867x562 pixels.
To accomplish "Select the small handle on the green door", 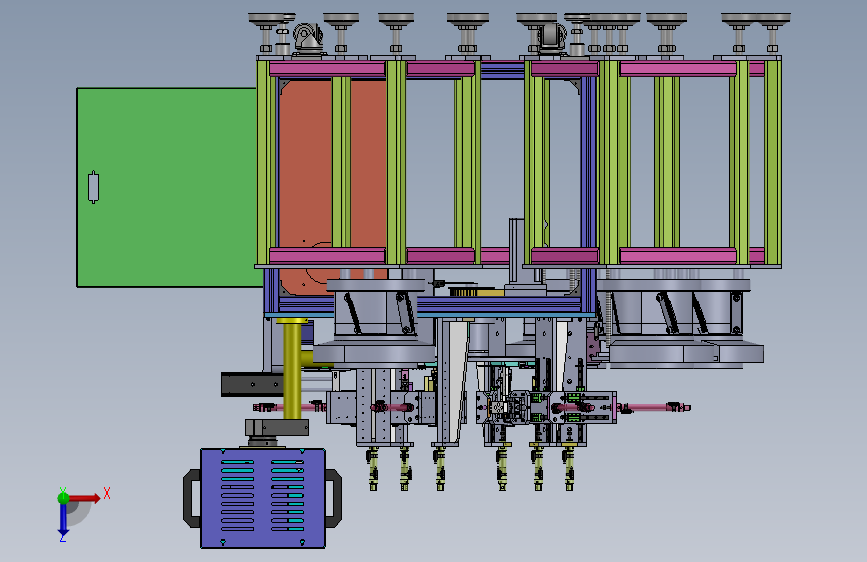I will [93, 187].
